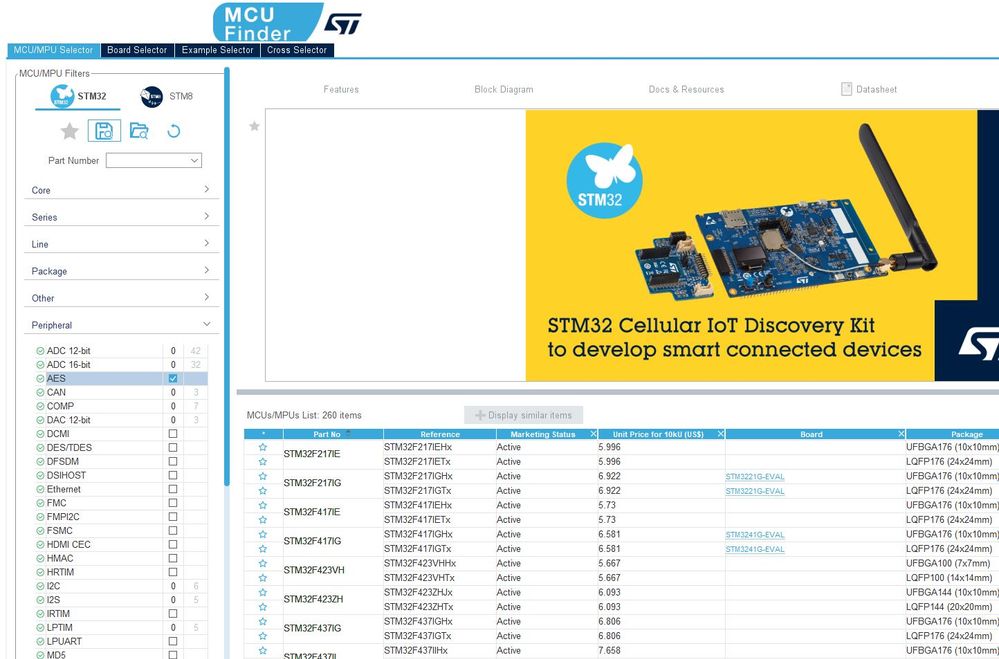The width and height of the screenshot is (999, 659).
Task: Open the Datasheet document icon
Action: pyautogui.click(x=846, y=89)
